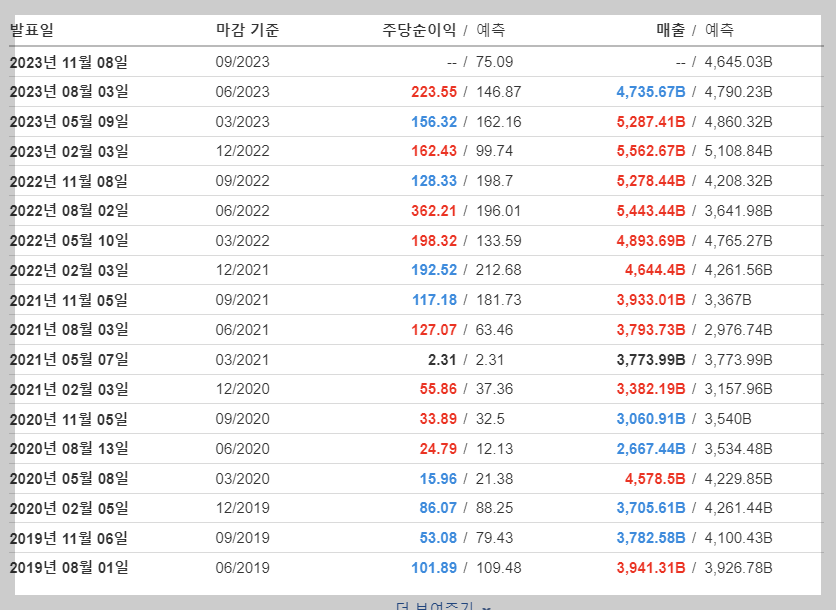Click revenue value 4,735.67B

click(651, 92)
